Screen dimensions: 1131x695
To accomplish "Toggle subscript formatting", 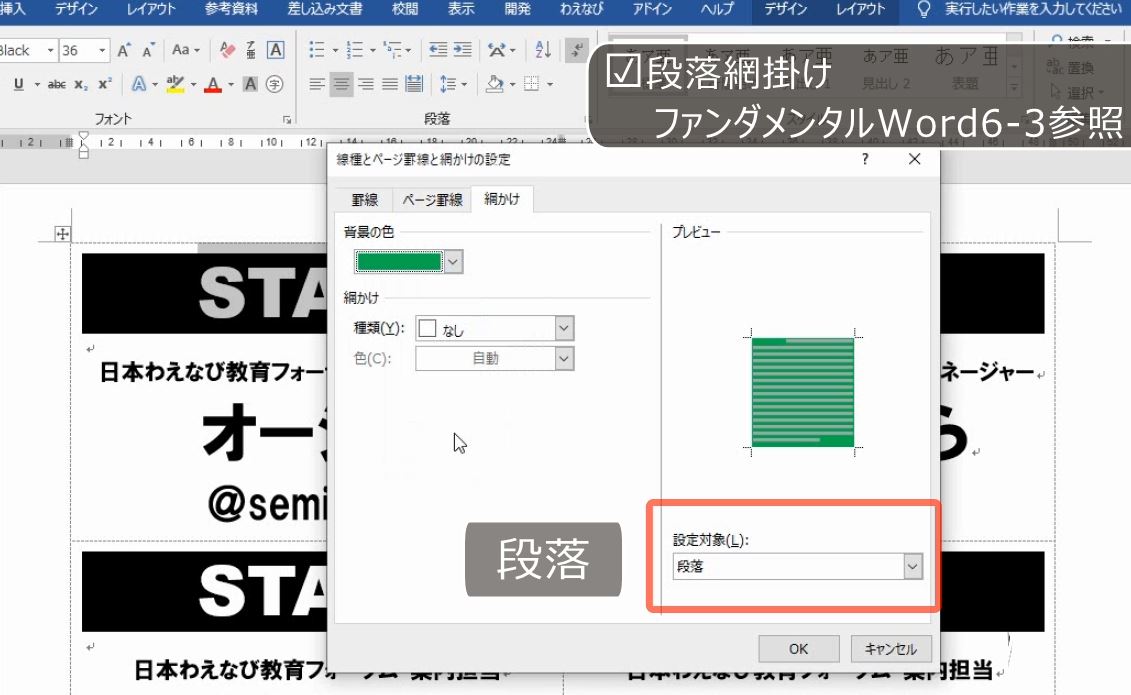I will (80, 84).
